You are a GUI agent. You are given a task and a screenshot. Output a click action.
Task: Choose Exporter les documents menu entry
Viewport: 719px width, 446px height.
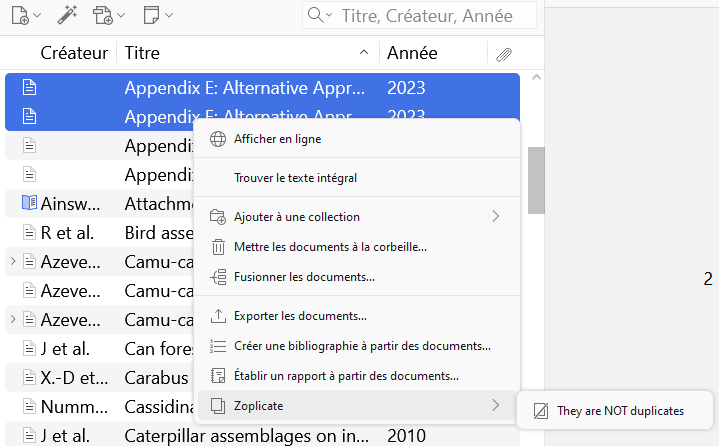click(x=357, y=316)
